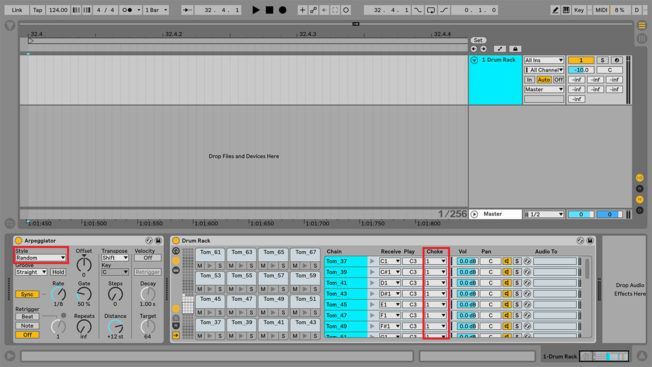Select Off retrigger mode
This screenshot has width=652, height=367.
[x=27, y=335]
